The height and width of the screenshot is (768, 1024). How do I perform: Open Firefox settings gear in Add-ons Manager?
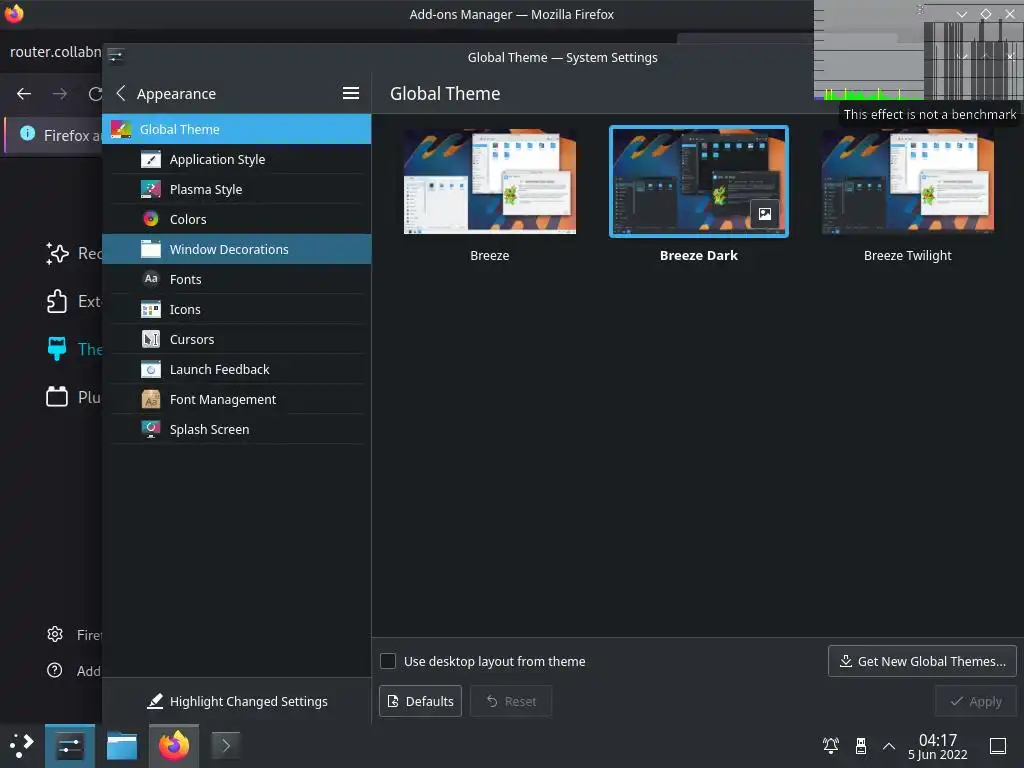pos(55,634)
